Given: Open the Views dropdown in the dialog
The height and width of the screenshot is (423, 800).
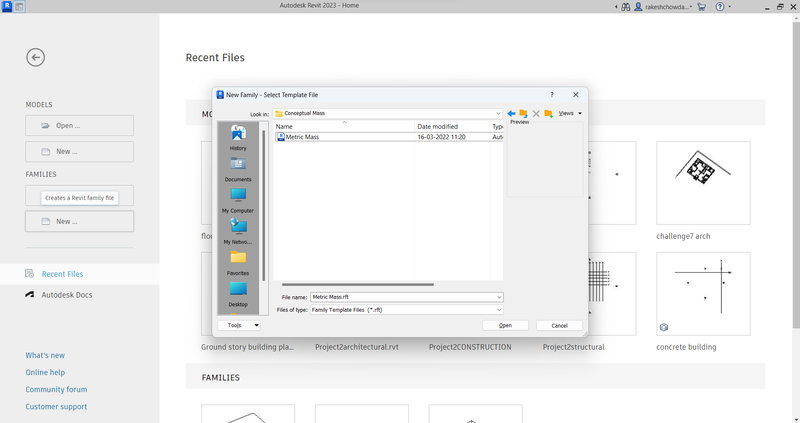Looking at the screenshot, I should (570, 113).
